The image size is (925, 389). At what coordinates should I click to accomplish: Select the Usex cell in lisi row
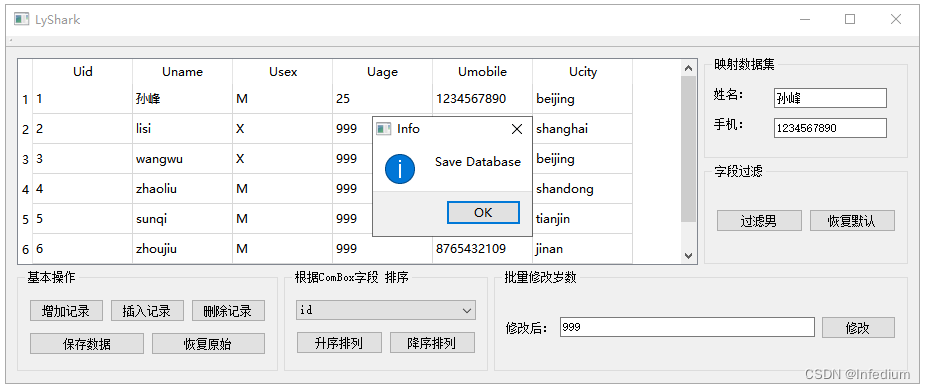click(283, 129)
